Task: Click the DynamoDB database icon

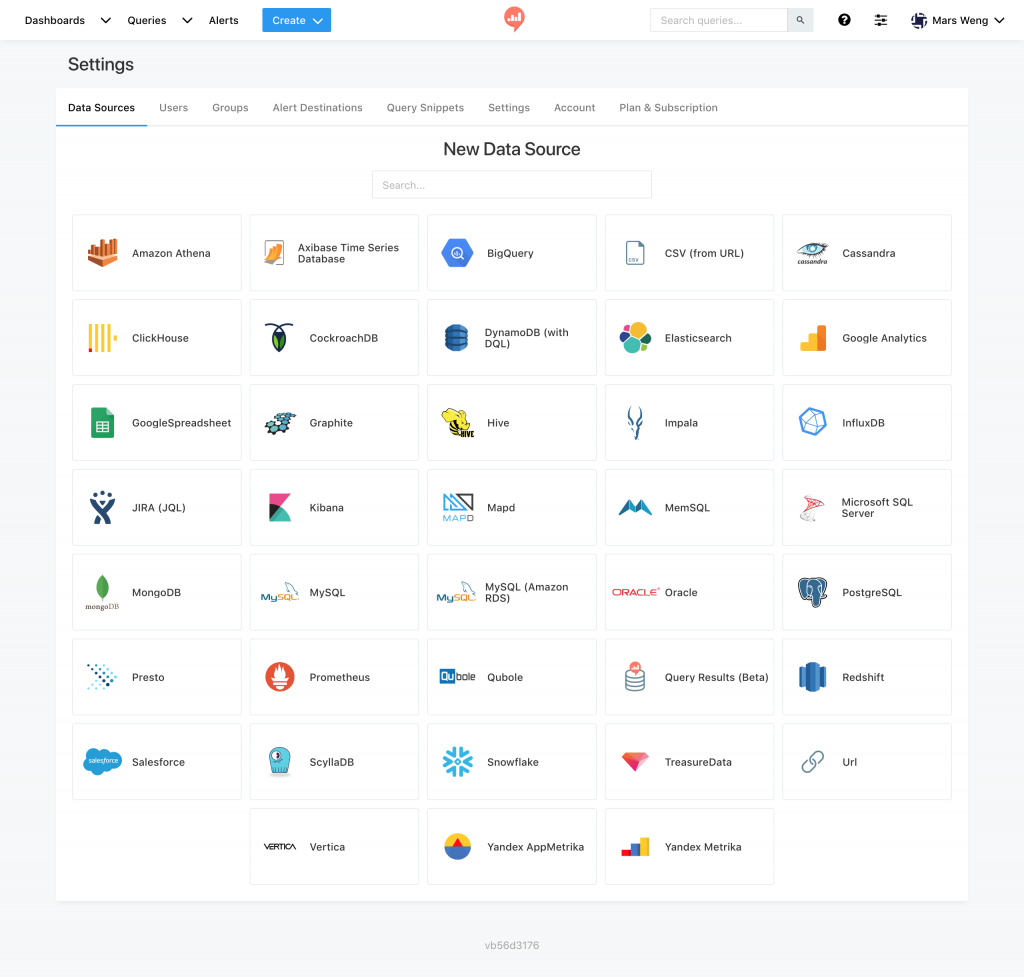Action: coord(456,338)
